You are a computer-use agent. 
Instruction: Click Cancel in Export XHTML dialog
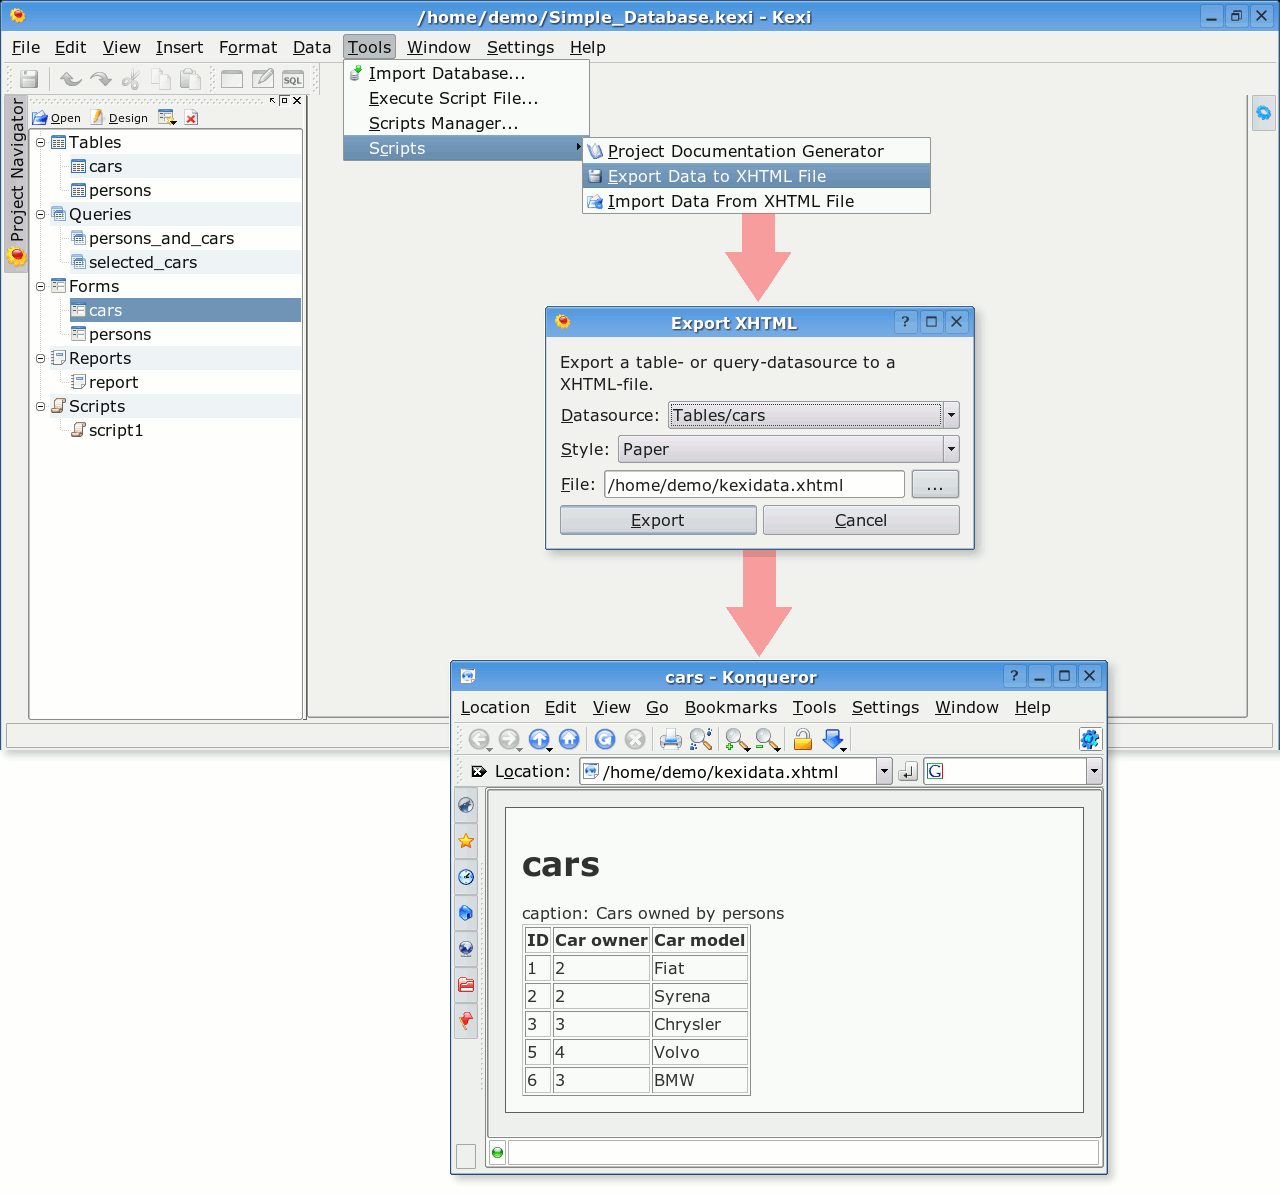pyautogui.click(x=860, y=520)
